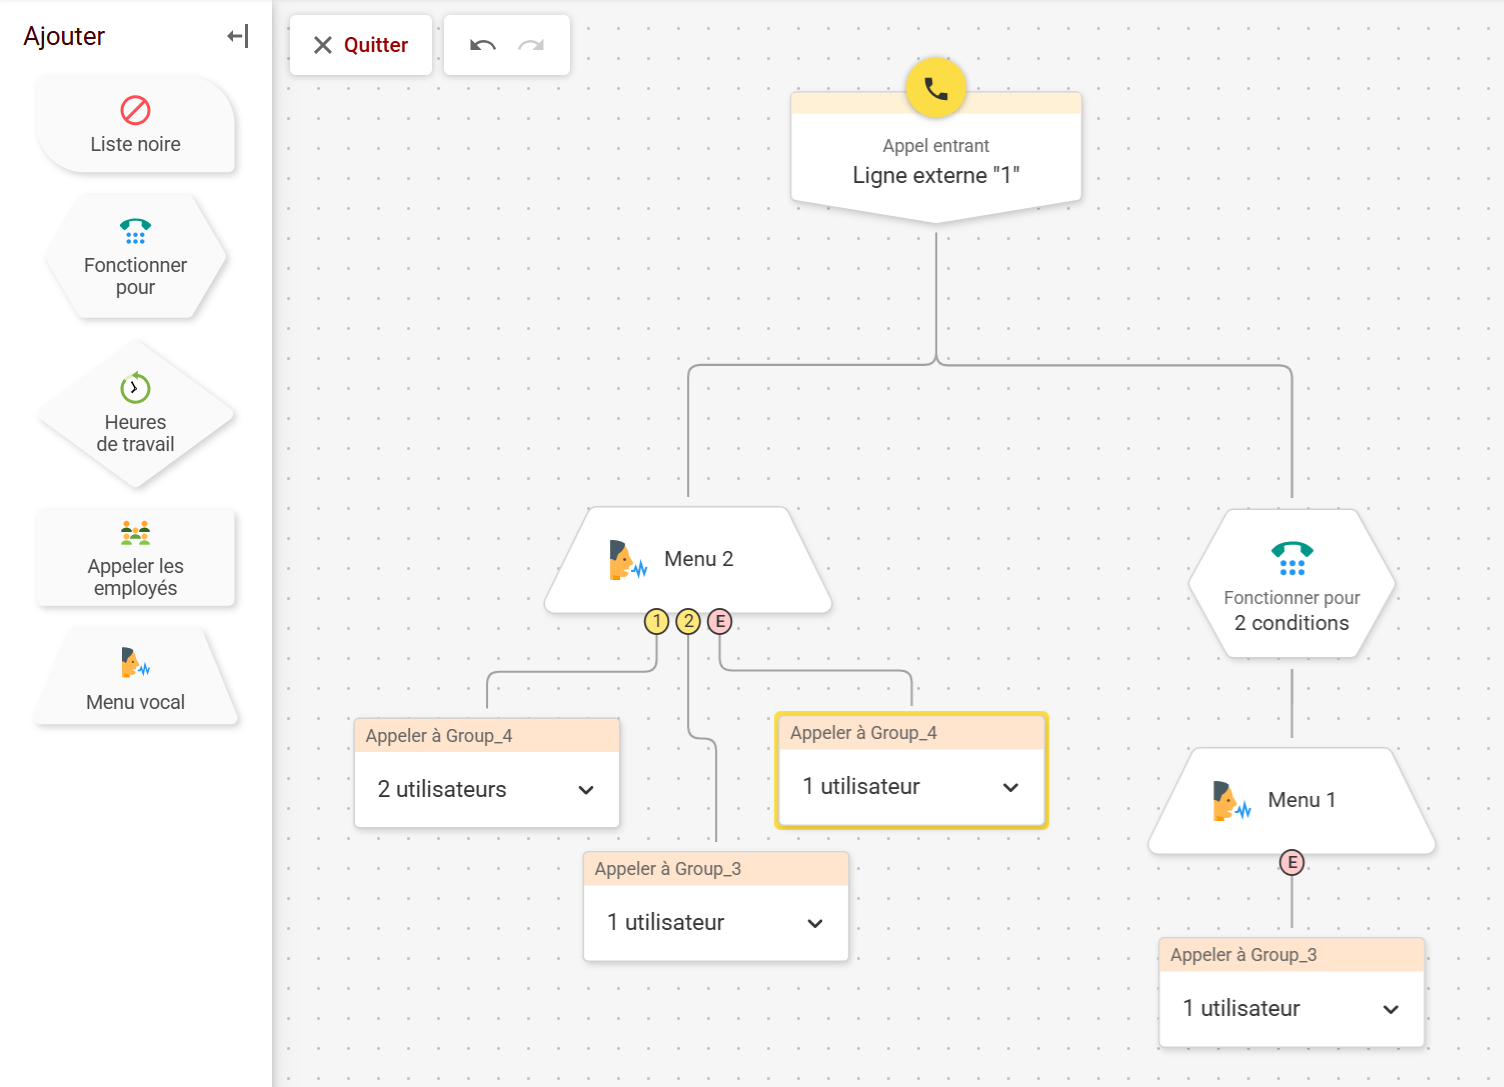Expand Group_3 dropdown under Menu 2
Image resolution: width=1504 pixels, height=1087 pixels.
click(x=815, y=923)
